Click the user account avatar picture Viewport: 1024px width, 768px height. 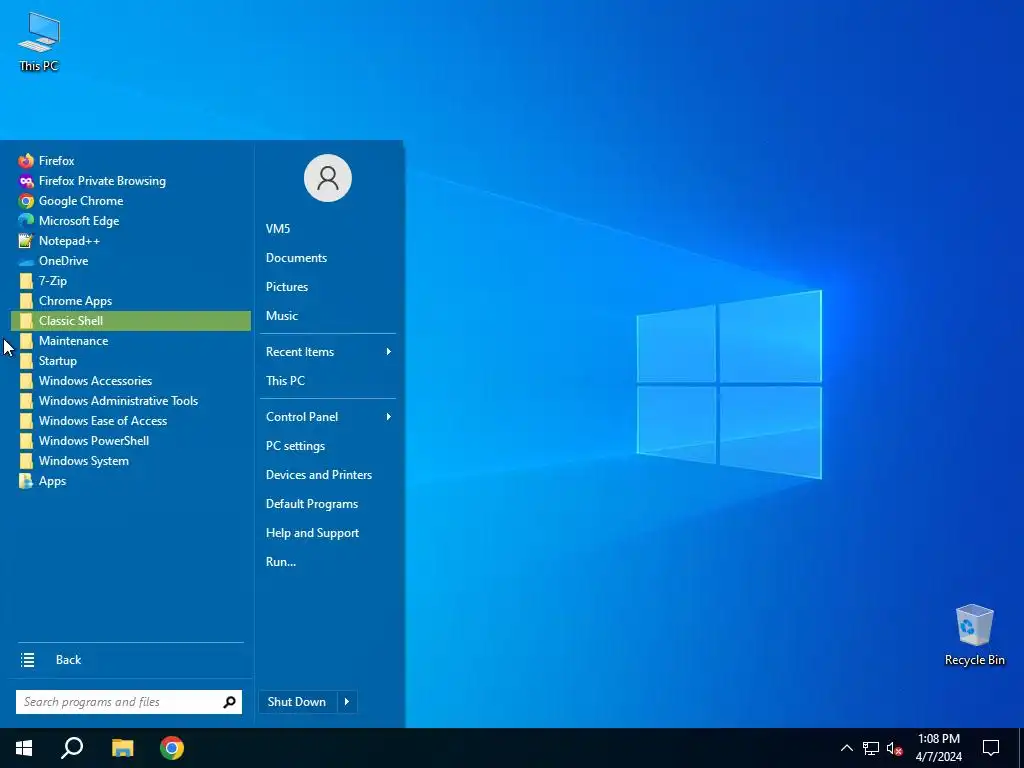pyautogui.click(x=328, y=178)
